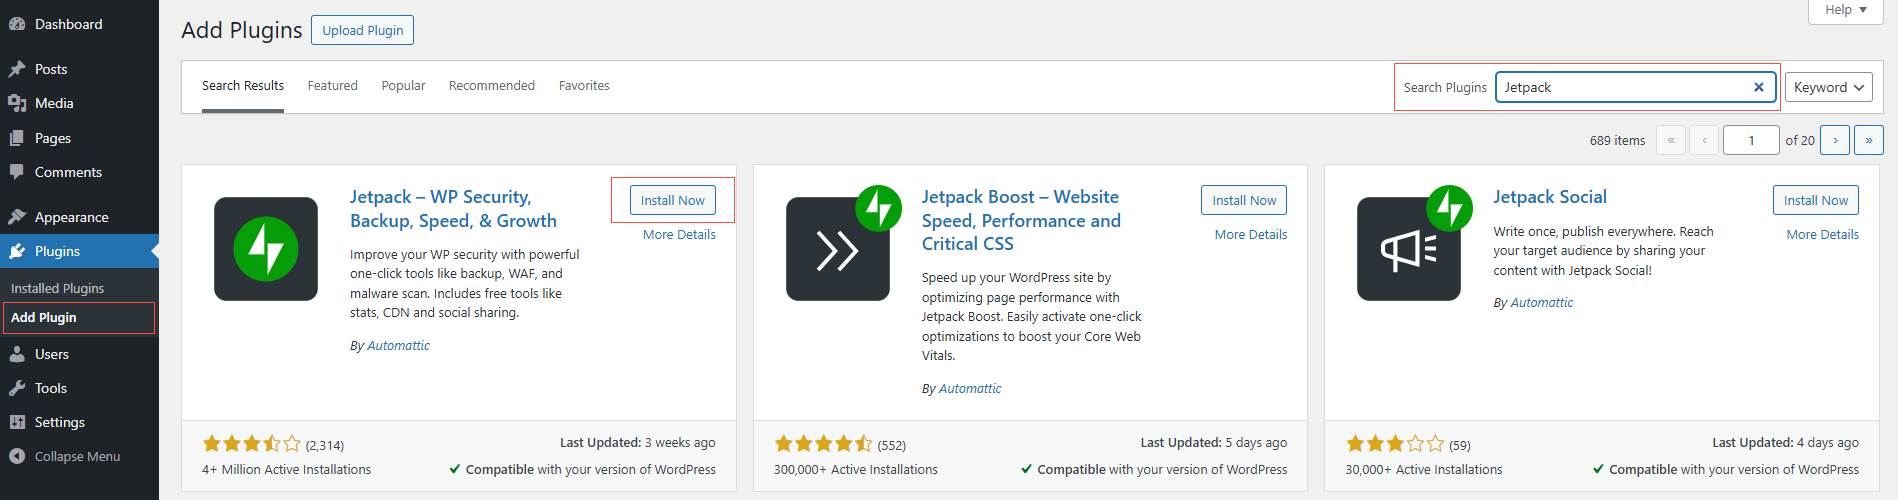Image resolution: width=1898 pixels, height=500 pixels.
Task: Open the Media menu item
Action: [79, 103]
